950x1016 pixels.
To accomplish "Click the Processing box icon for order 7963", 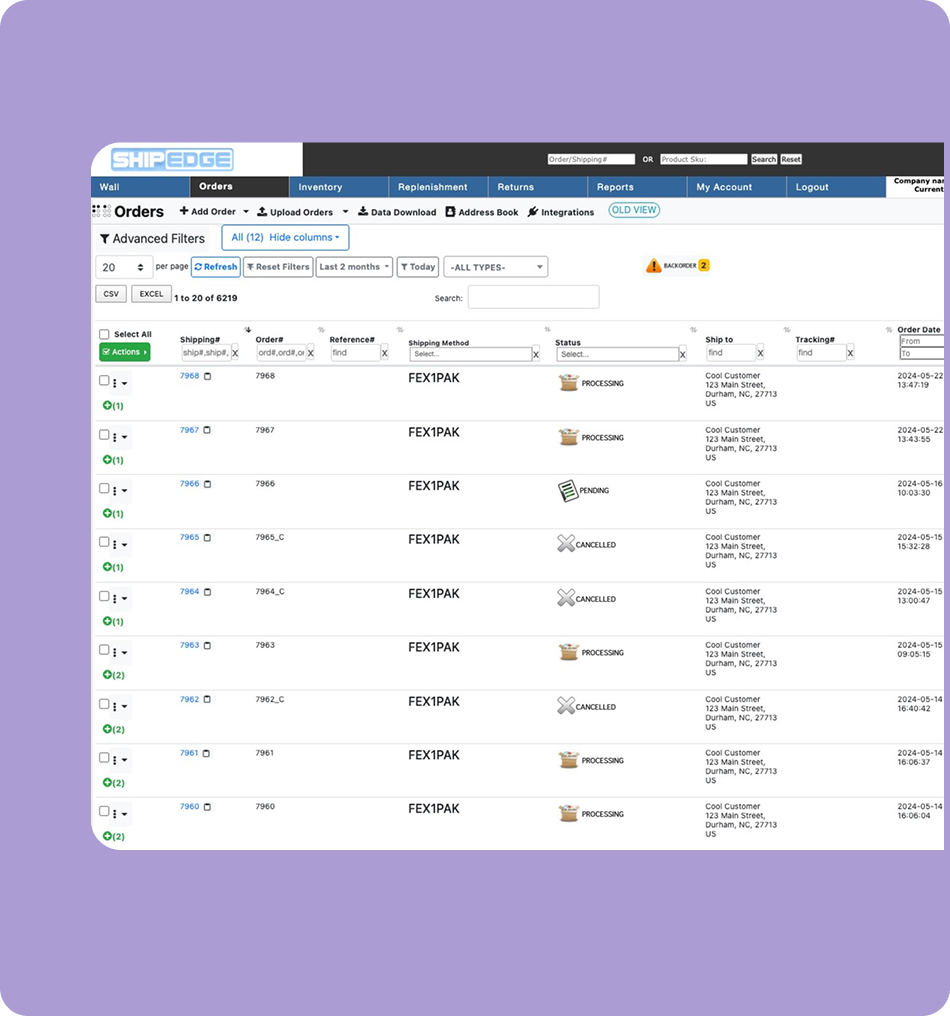I will click(x=568, y=653).
